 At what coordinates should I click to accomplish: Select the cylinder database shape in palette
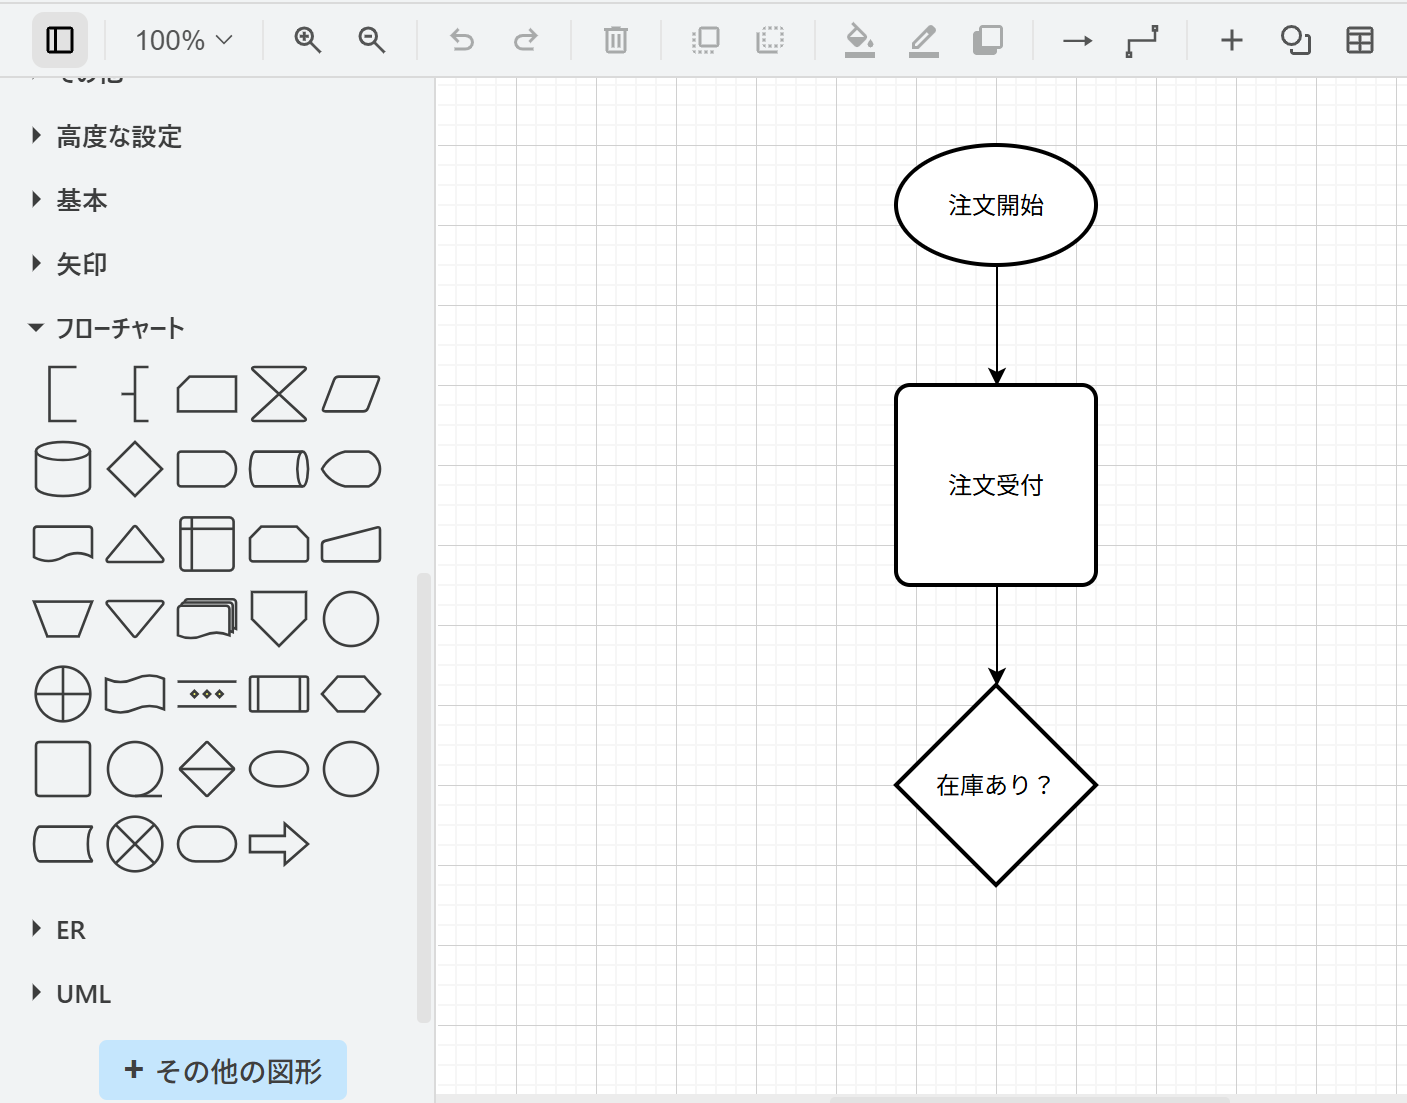63,469
